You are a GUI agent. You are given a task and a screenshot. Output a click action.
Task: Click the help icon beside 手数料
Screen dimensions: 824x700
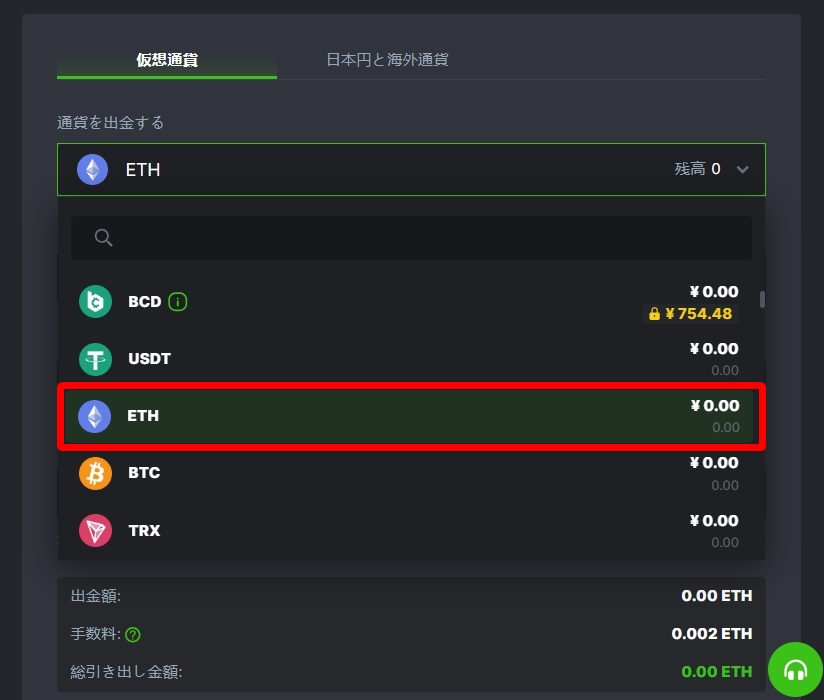133,635
